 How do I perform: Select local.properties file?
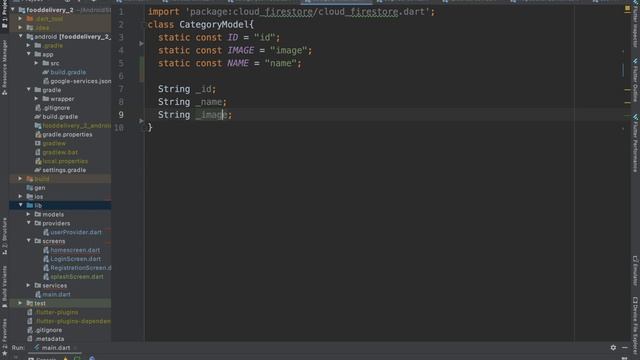pyautogui.click(x=61, y=161)
